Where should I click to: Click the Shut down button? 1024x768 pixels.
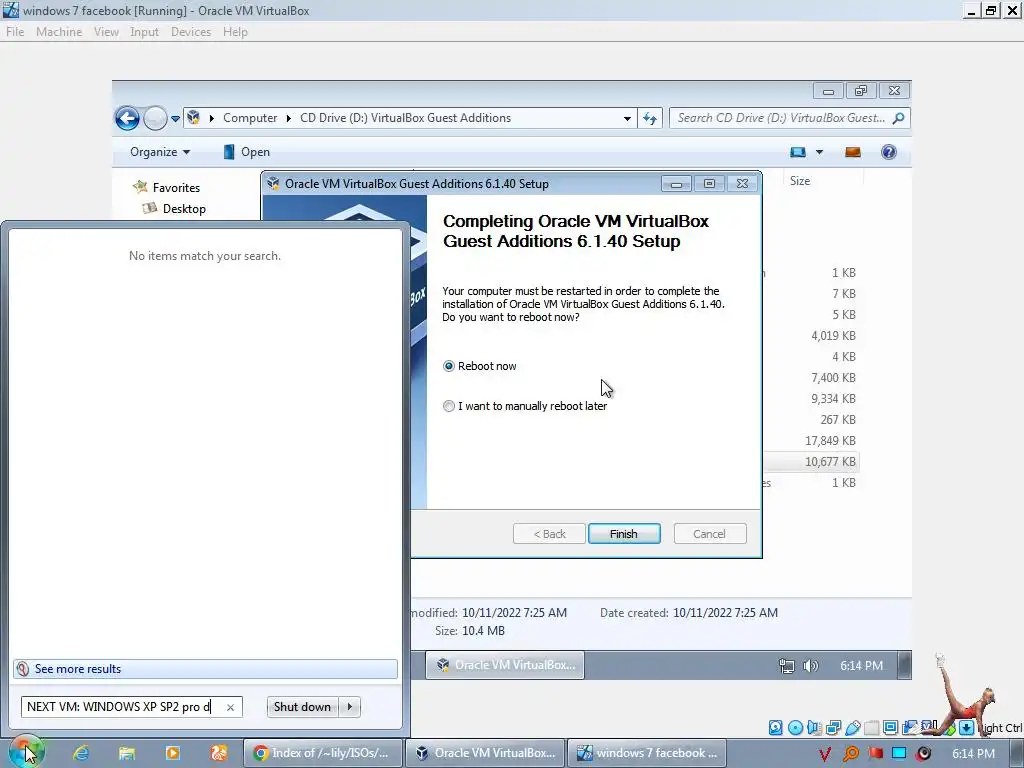tap(303, 707)
